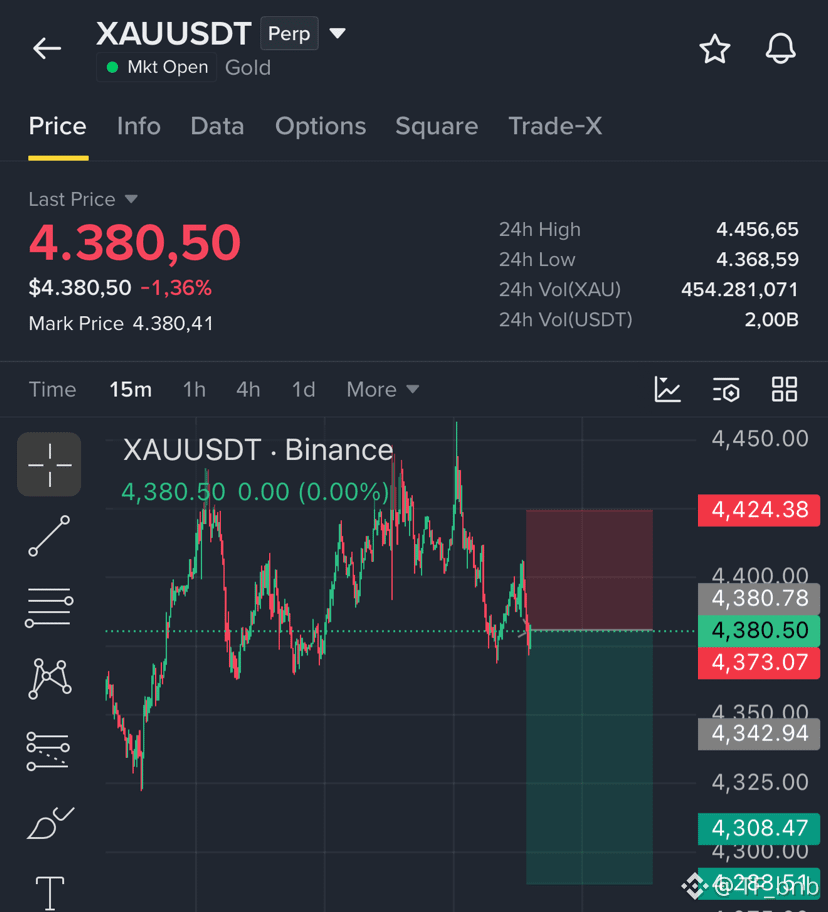The width and height of the screenshot is (828, 912).
Task: Open the multi-chart grid layout icon
Action: [784, 389]
